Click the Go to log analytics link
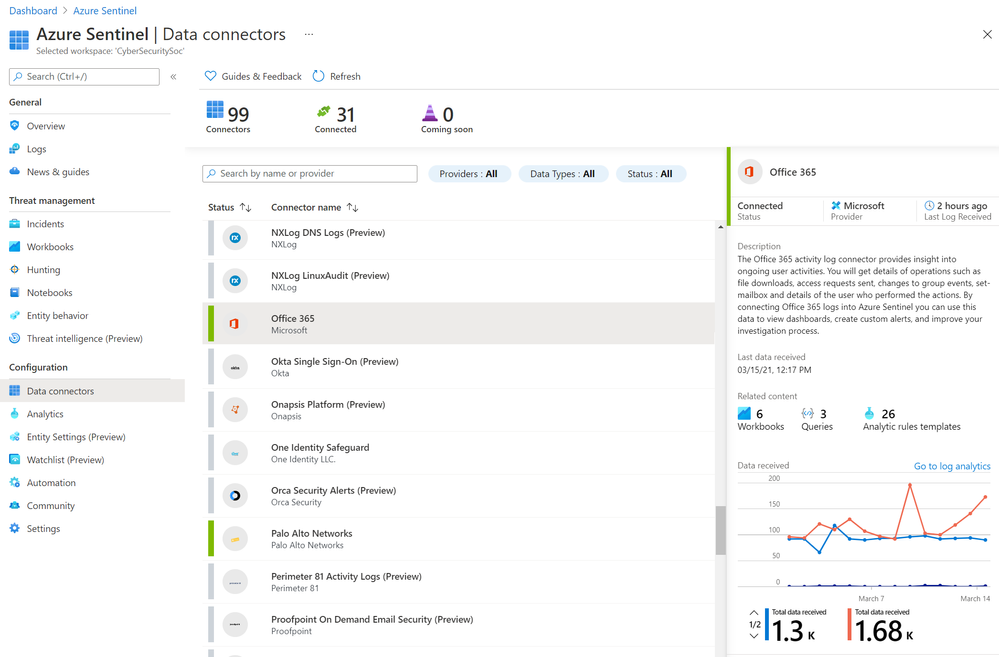 (x=951, y=466)
